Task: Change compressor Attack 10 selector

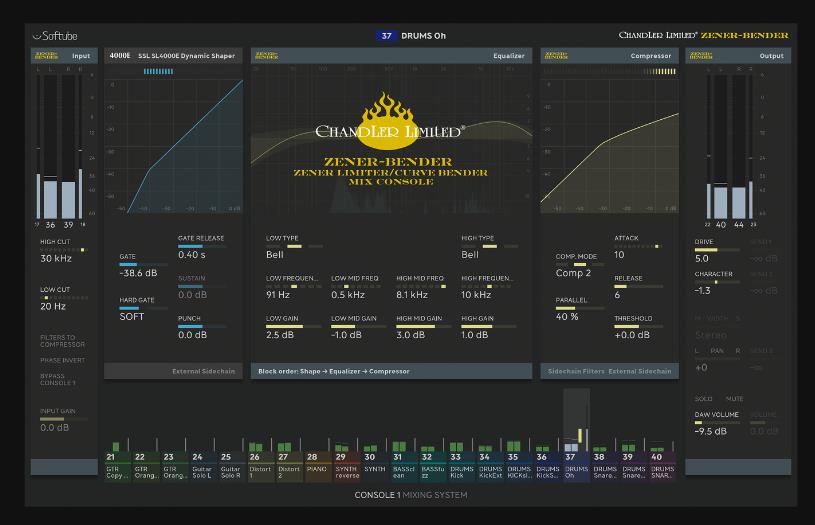Action: point(638,246)
